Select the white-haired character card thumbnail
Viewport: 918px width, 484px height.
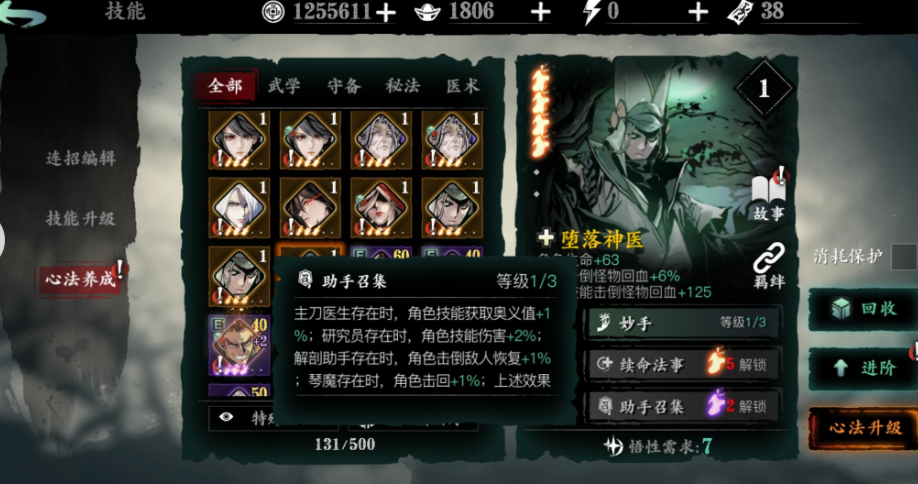pos(239,207)
